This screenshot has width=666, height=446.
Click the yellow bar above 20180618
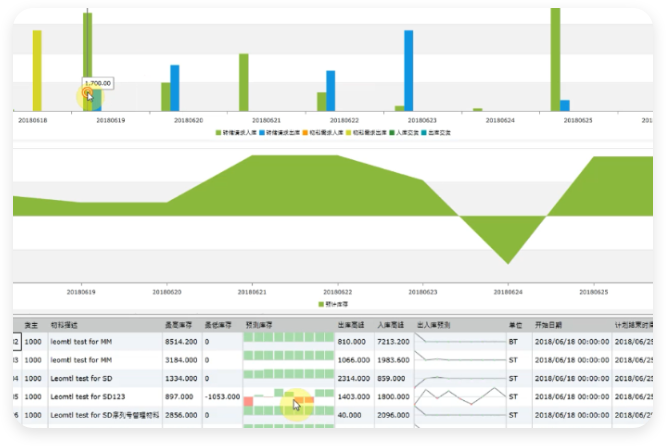tap(37, 70)
